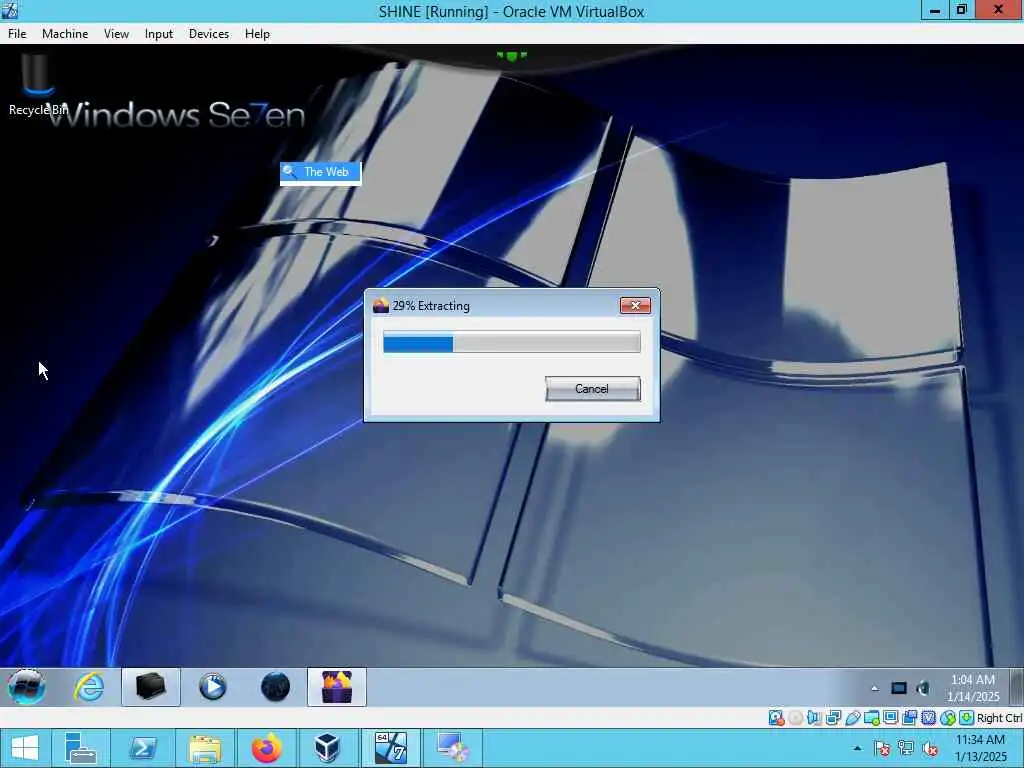1024x768 pixels.
Task: Click VirtualBox CPU virtualization status indicator
Action: tap(929, 718)
